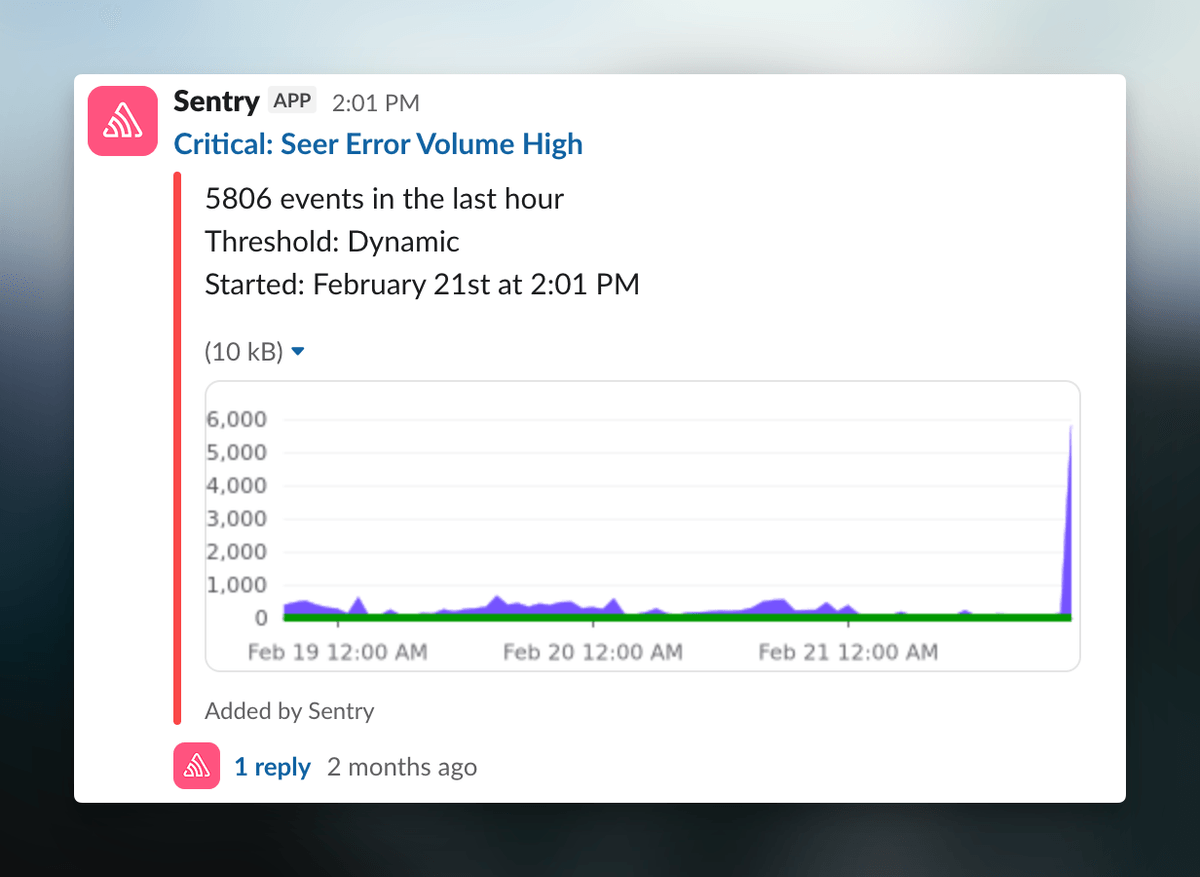Click the purple error volume spike
The width and height of the screenshot is (1200, 877).
pos(1069,500)
